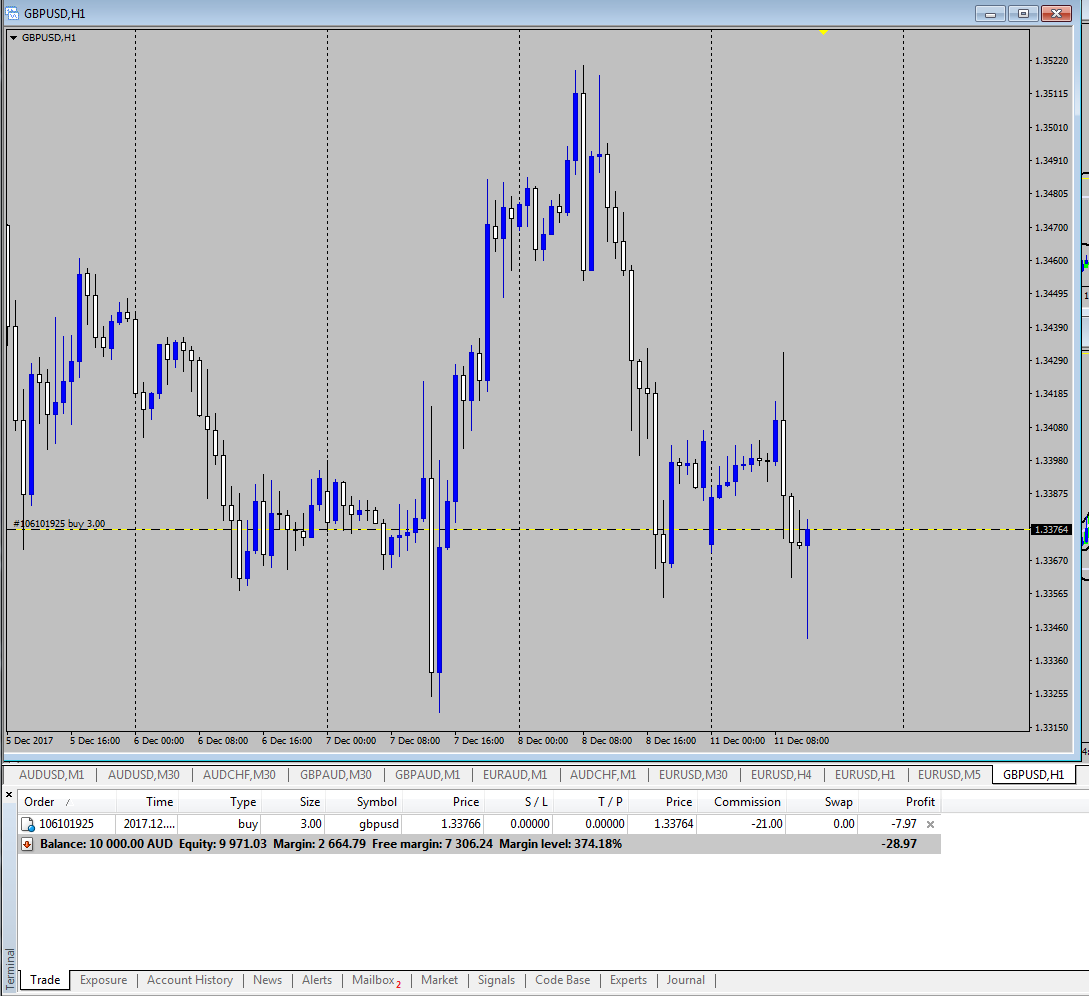Sort orders by Profit column header
The width and height of the screenshot is (1089, 996).
pyautogui.click(x=900, y=802)
